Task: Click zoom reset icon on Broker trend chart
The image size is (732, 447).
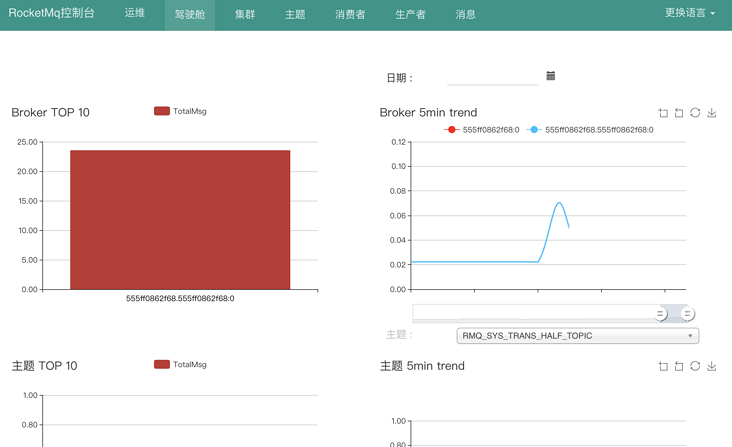Action: 679,113
